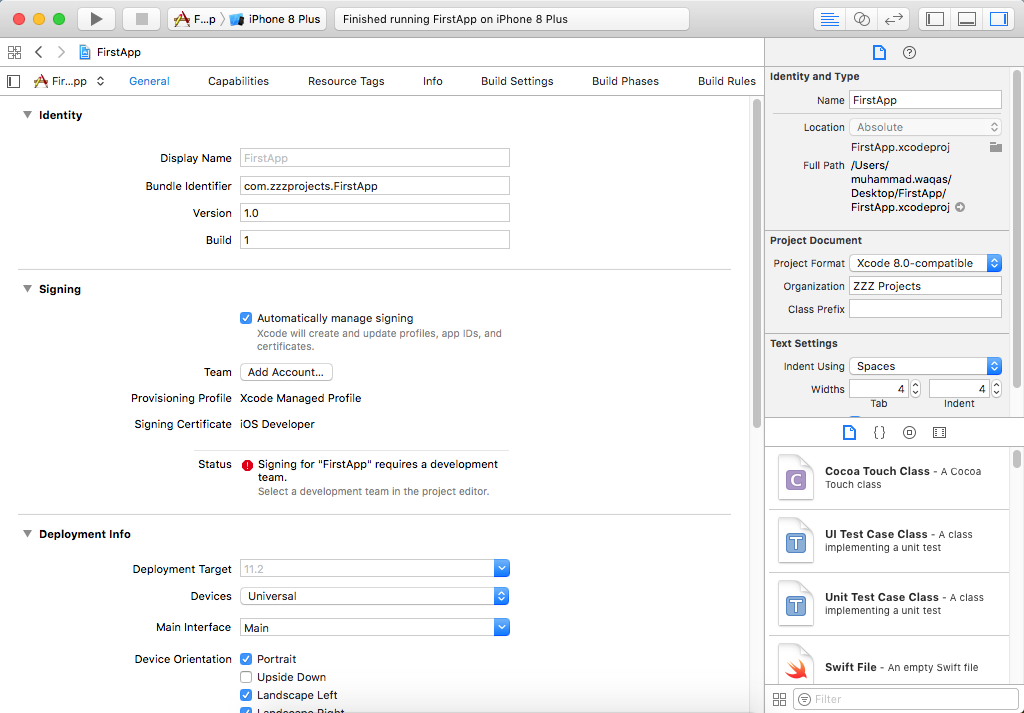
Task: Open the Build Phases tab
Action: pos(626,81)
